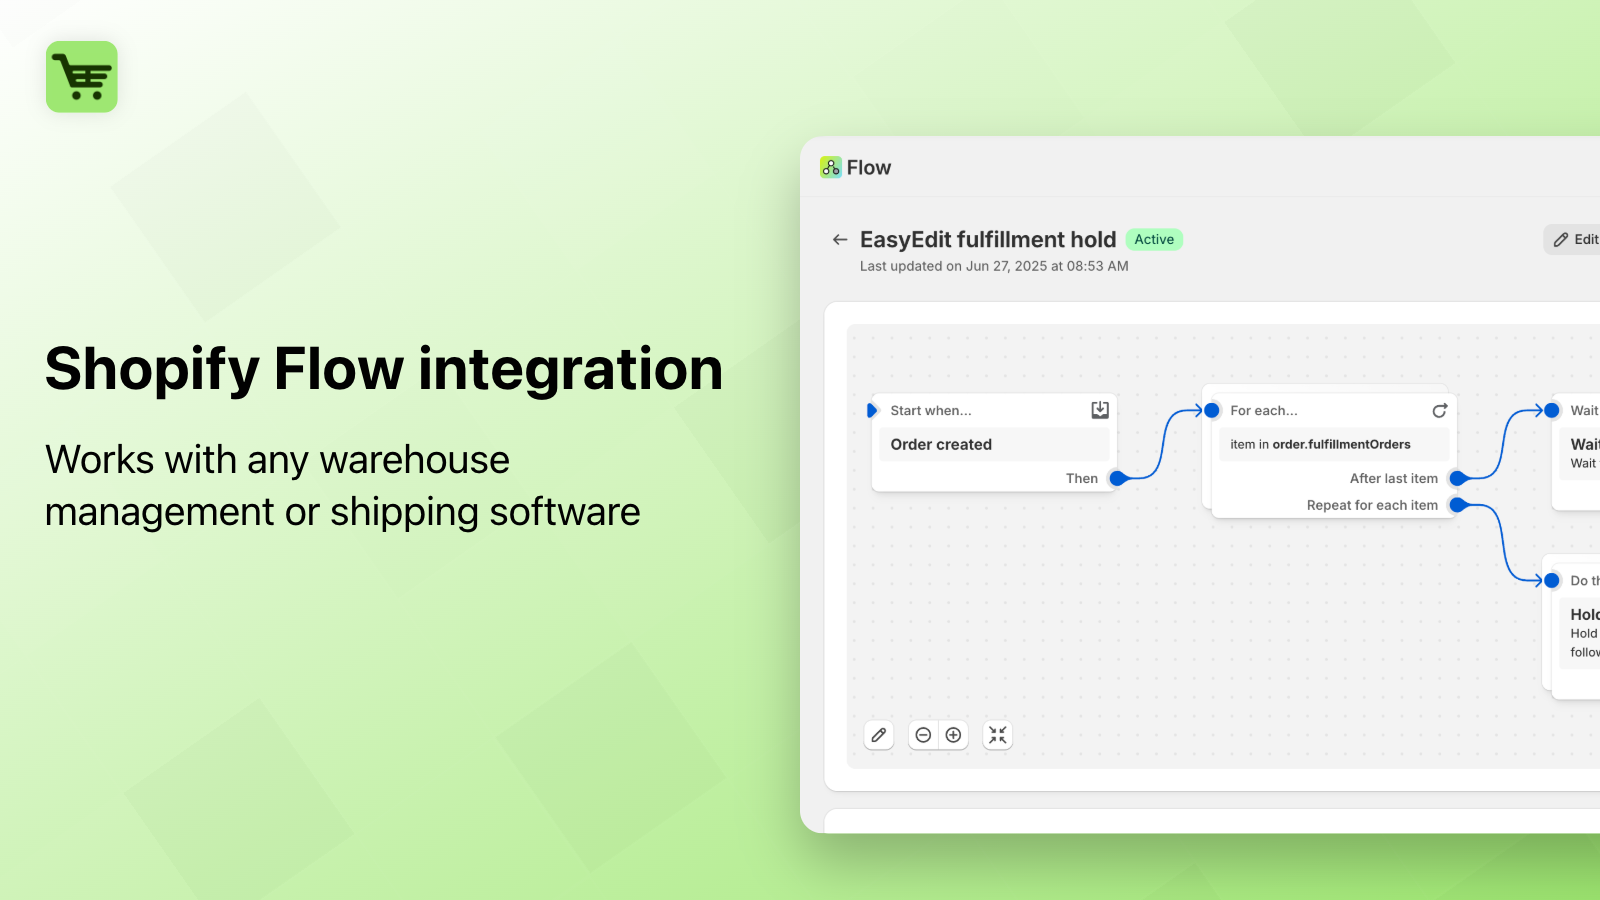Viewport: 1600px width, 900px height.
Task: Click the pencil edit tool on the canvas
Action: click(879, 735)
